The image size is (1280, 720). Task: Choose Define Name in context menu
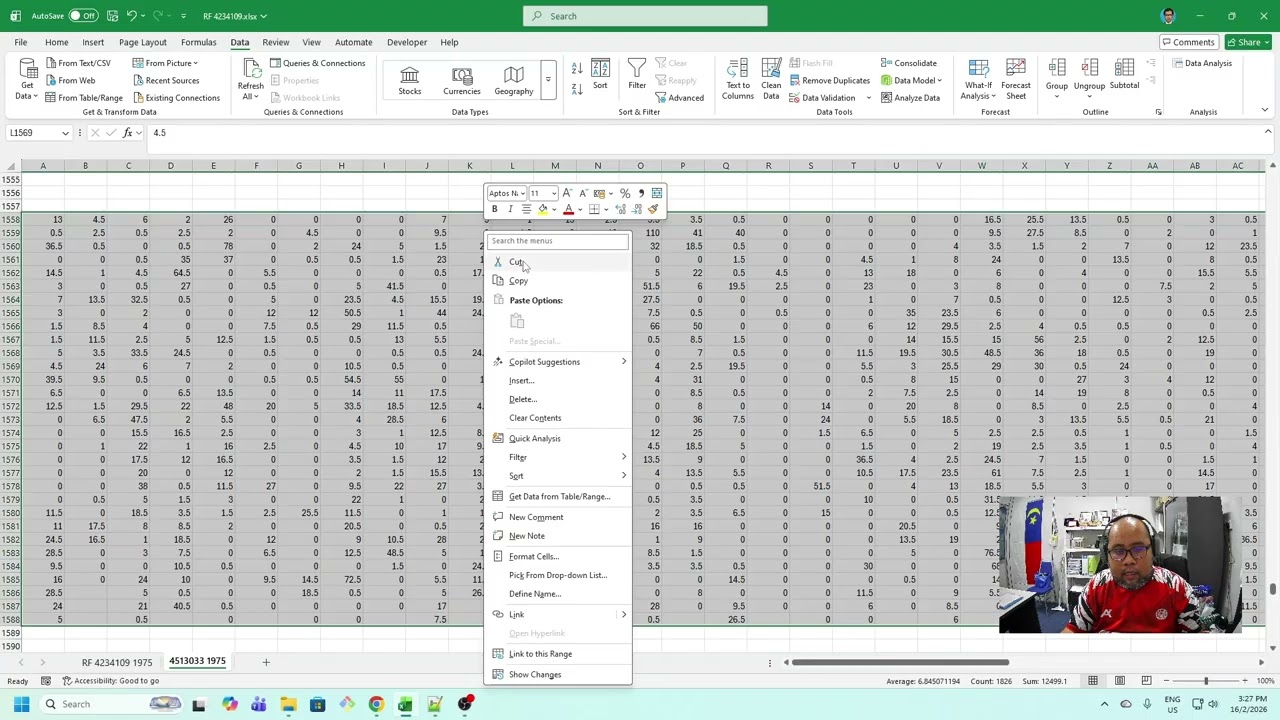[x=559, y=594]
